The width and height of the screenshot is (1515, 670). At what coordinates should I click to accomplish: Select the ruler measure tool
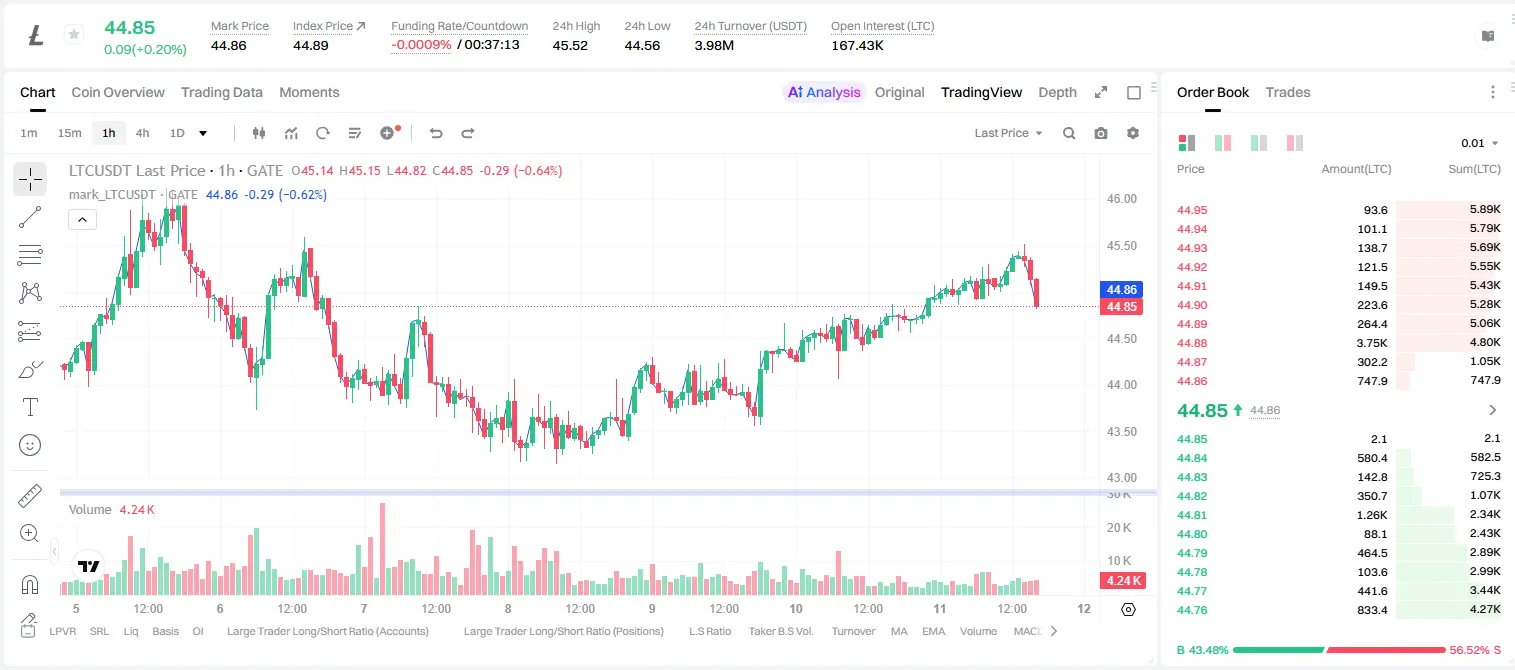coord(30,496)
